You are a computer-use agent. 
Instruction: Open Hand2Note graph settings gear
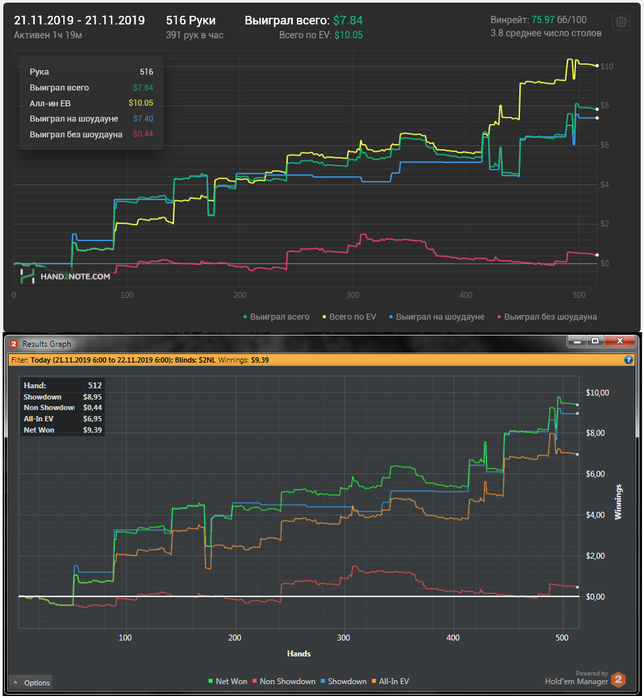[x=621, y=21]
